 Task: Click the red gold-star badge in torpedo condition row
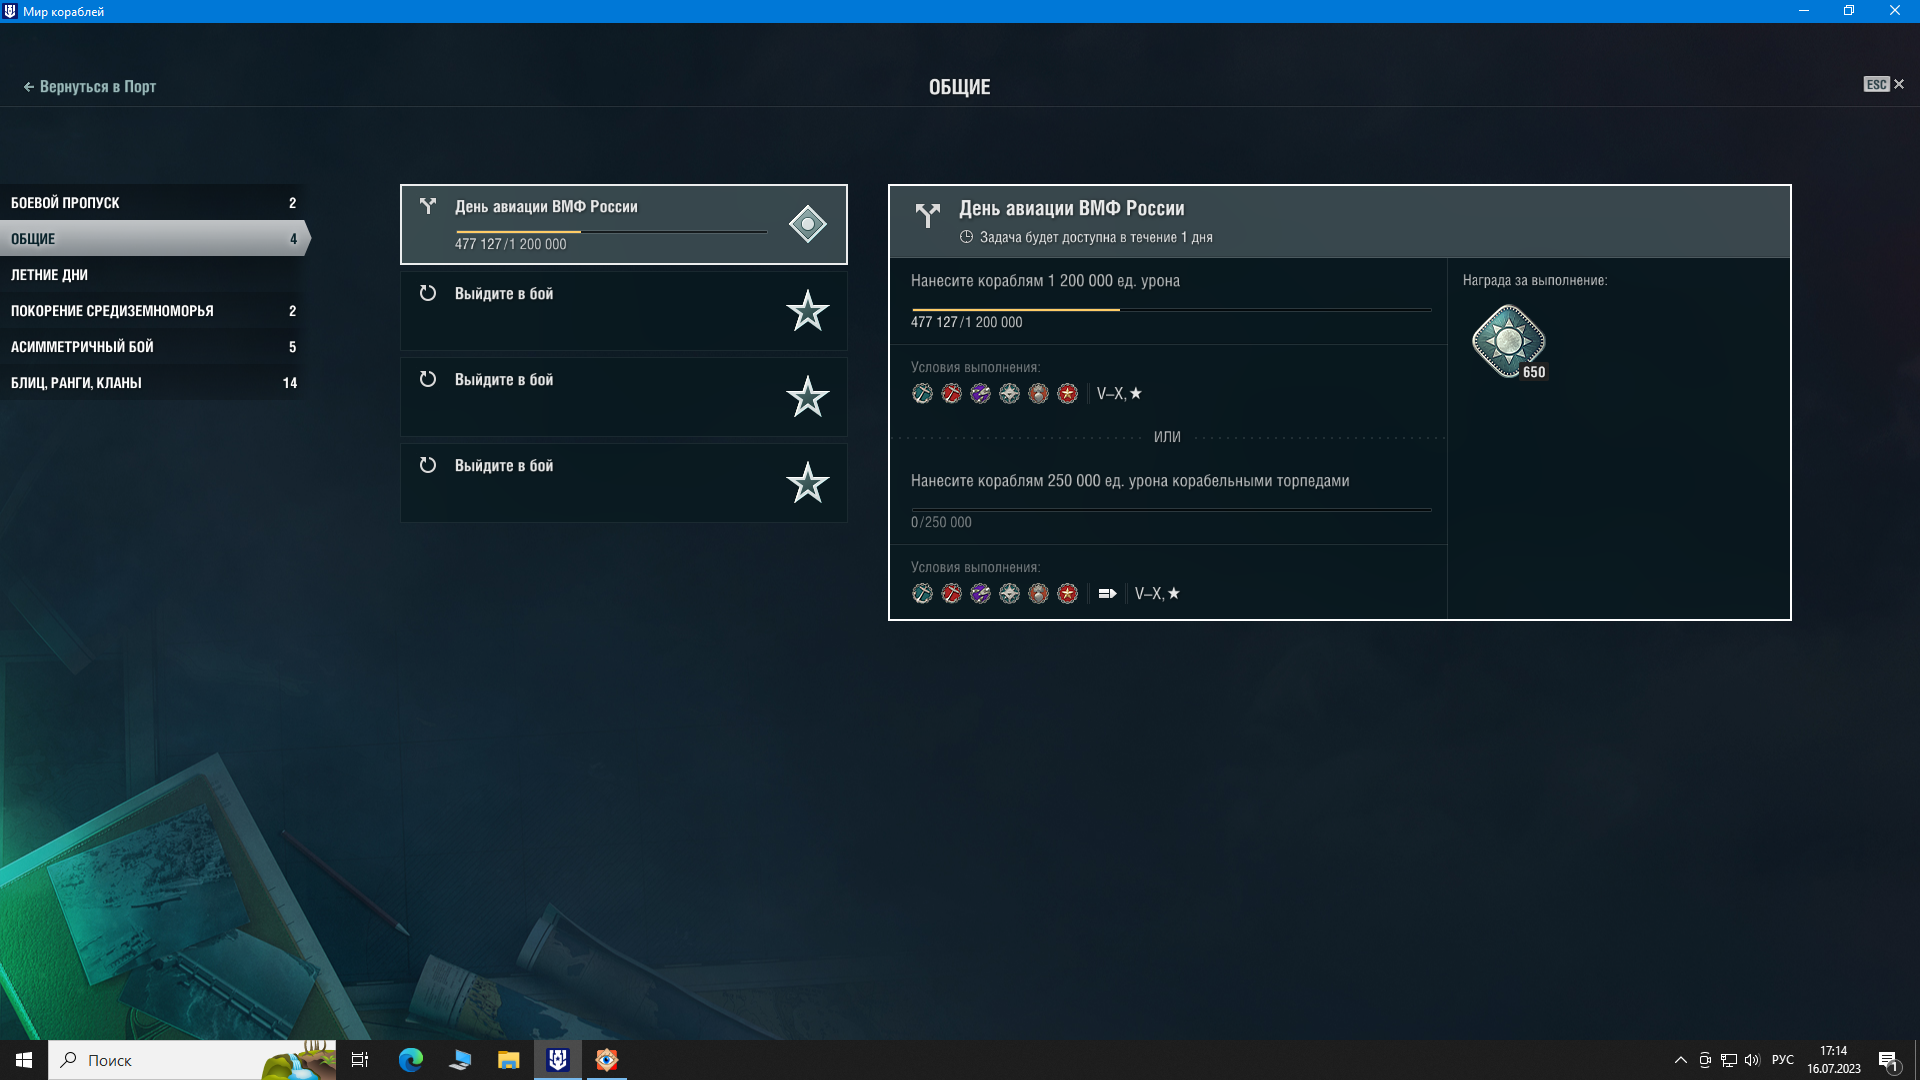(x=1068, y=594)
